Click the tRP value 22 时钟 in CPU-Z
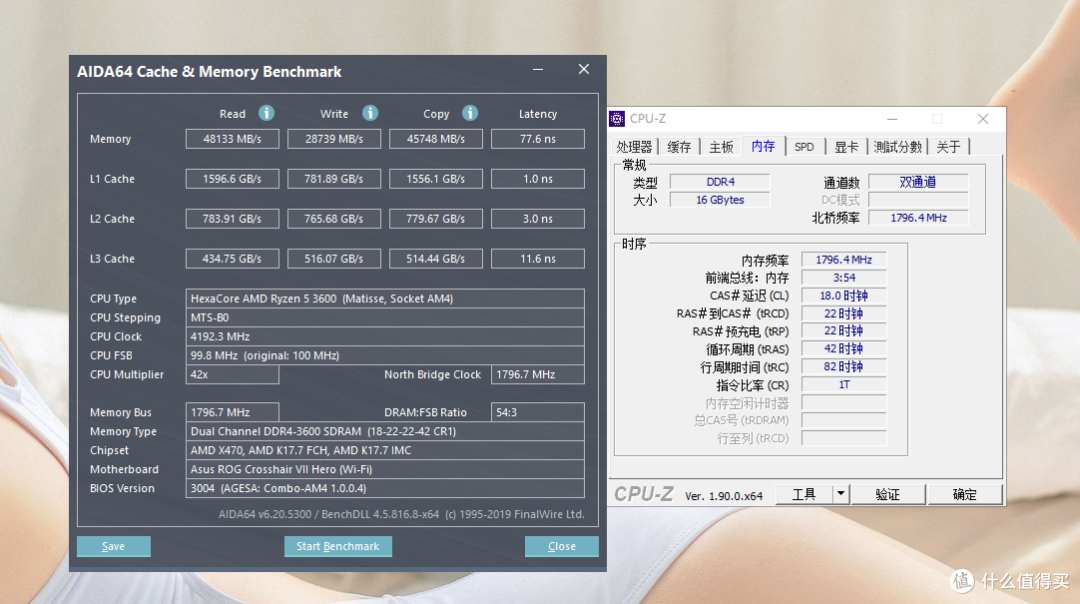The height and width of the screenshot is (604, 1080). (844, 331)
